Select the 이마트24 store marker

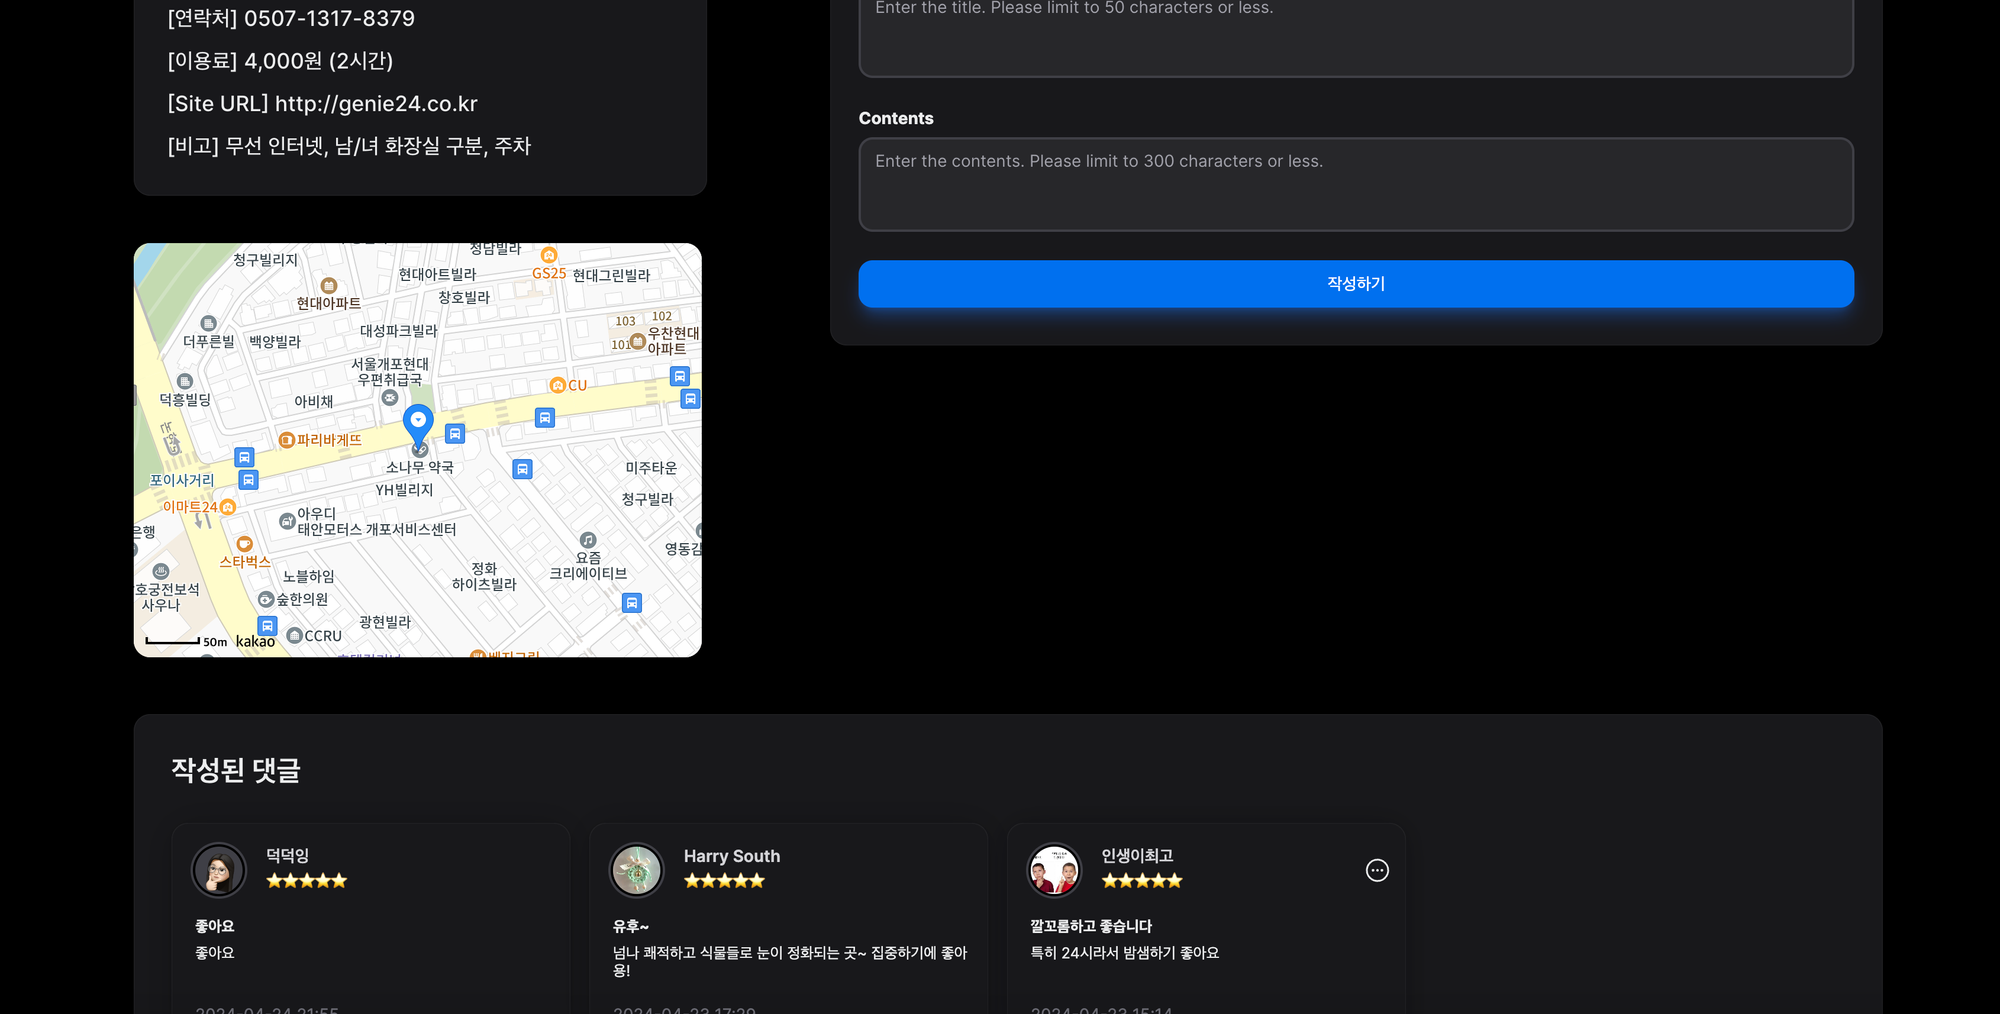coord(228,507)
